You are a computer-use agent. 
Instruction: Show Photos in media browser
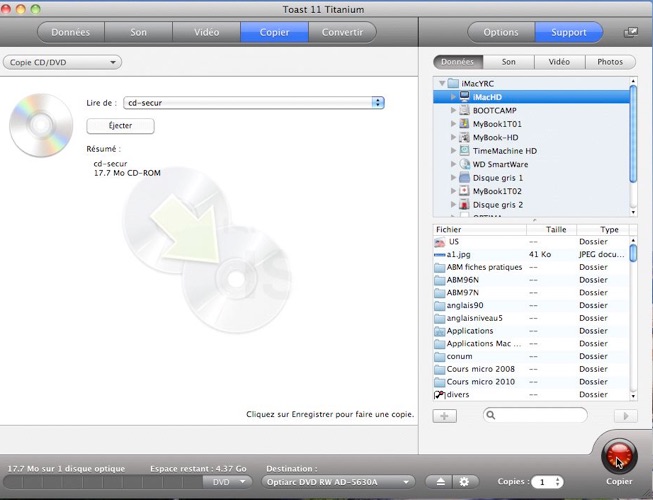(610, 62)
